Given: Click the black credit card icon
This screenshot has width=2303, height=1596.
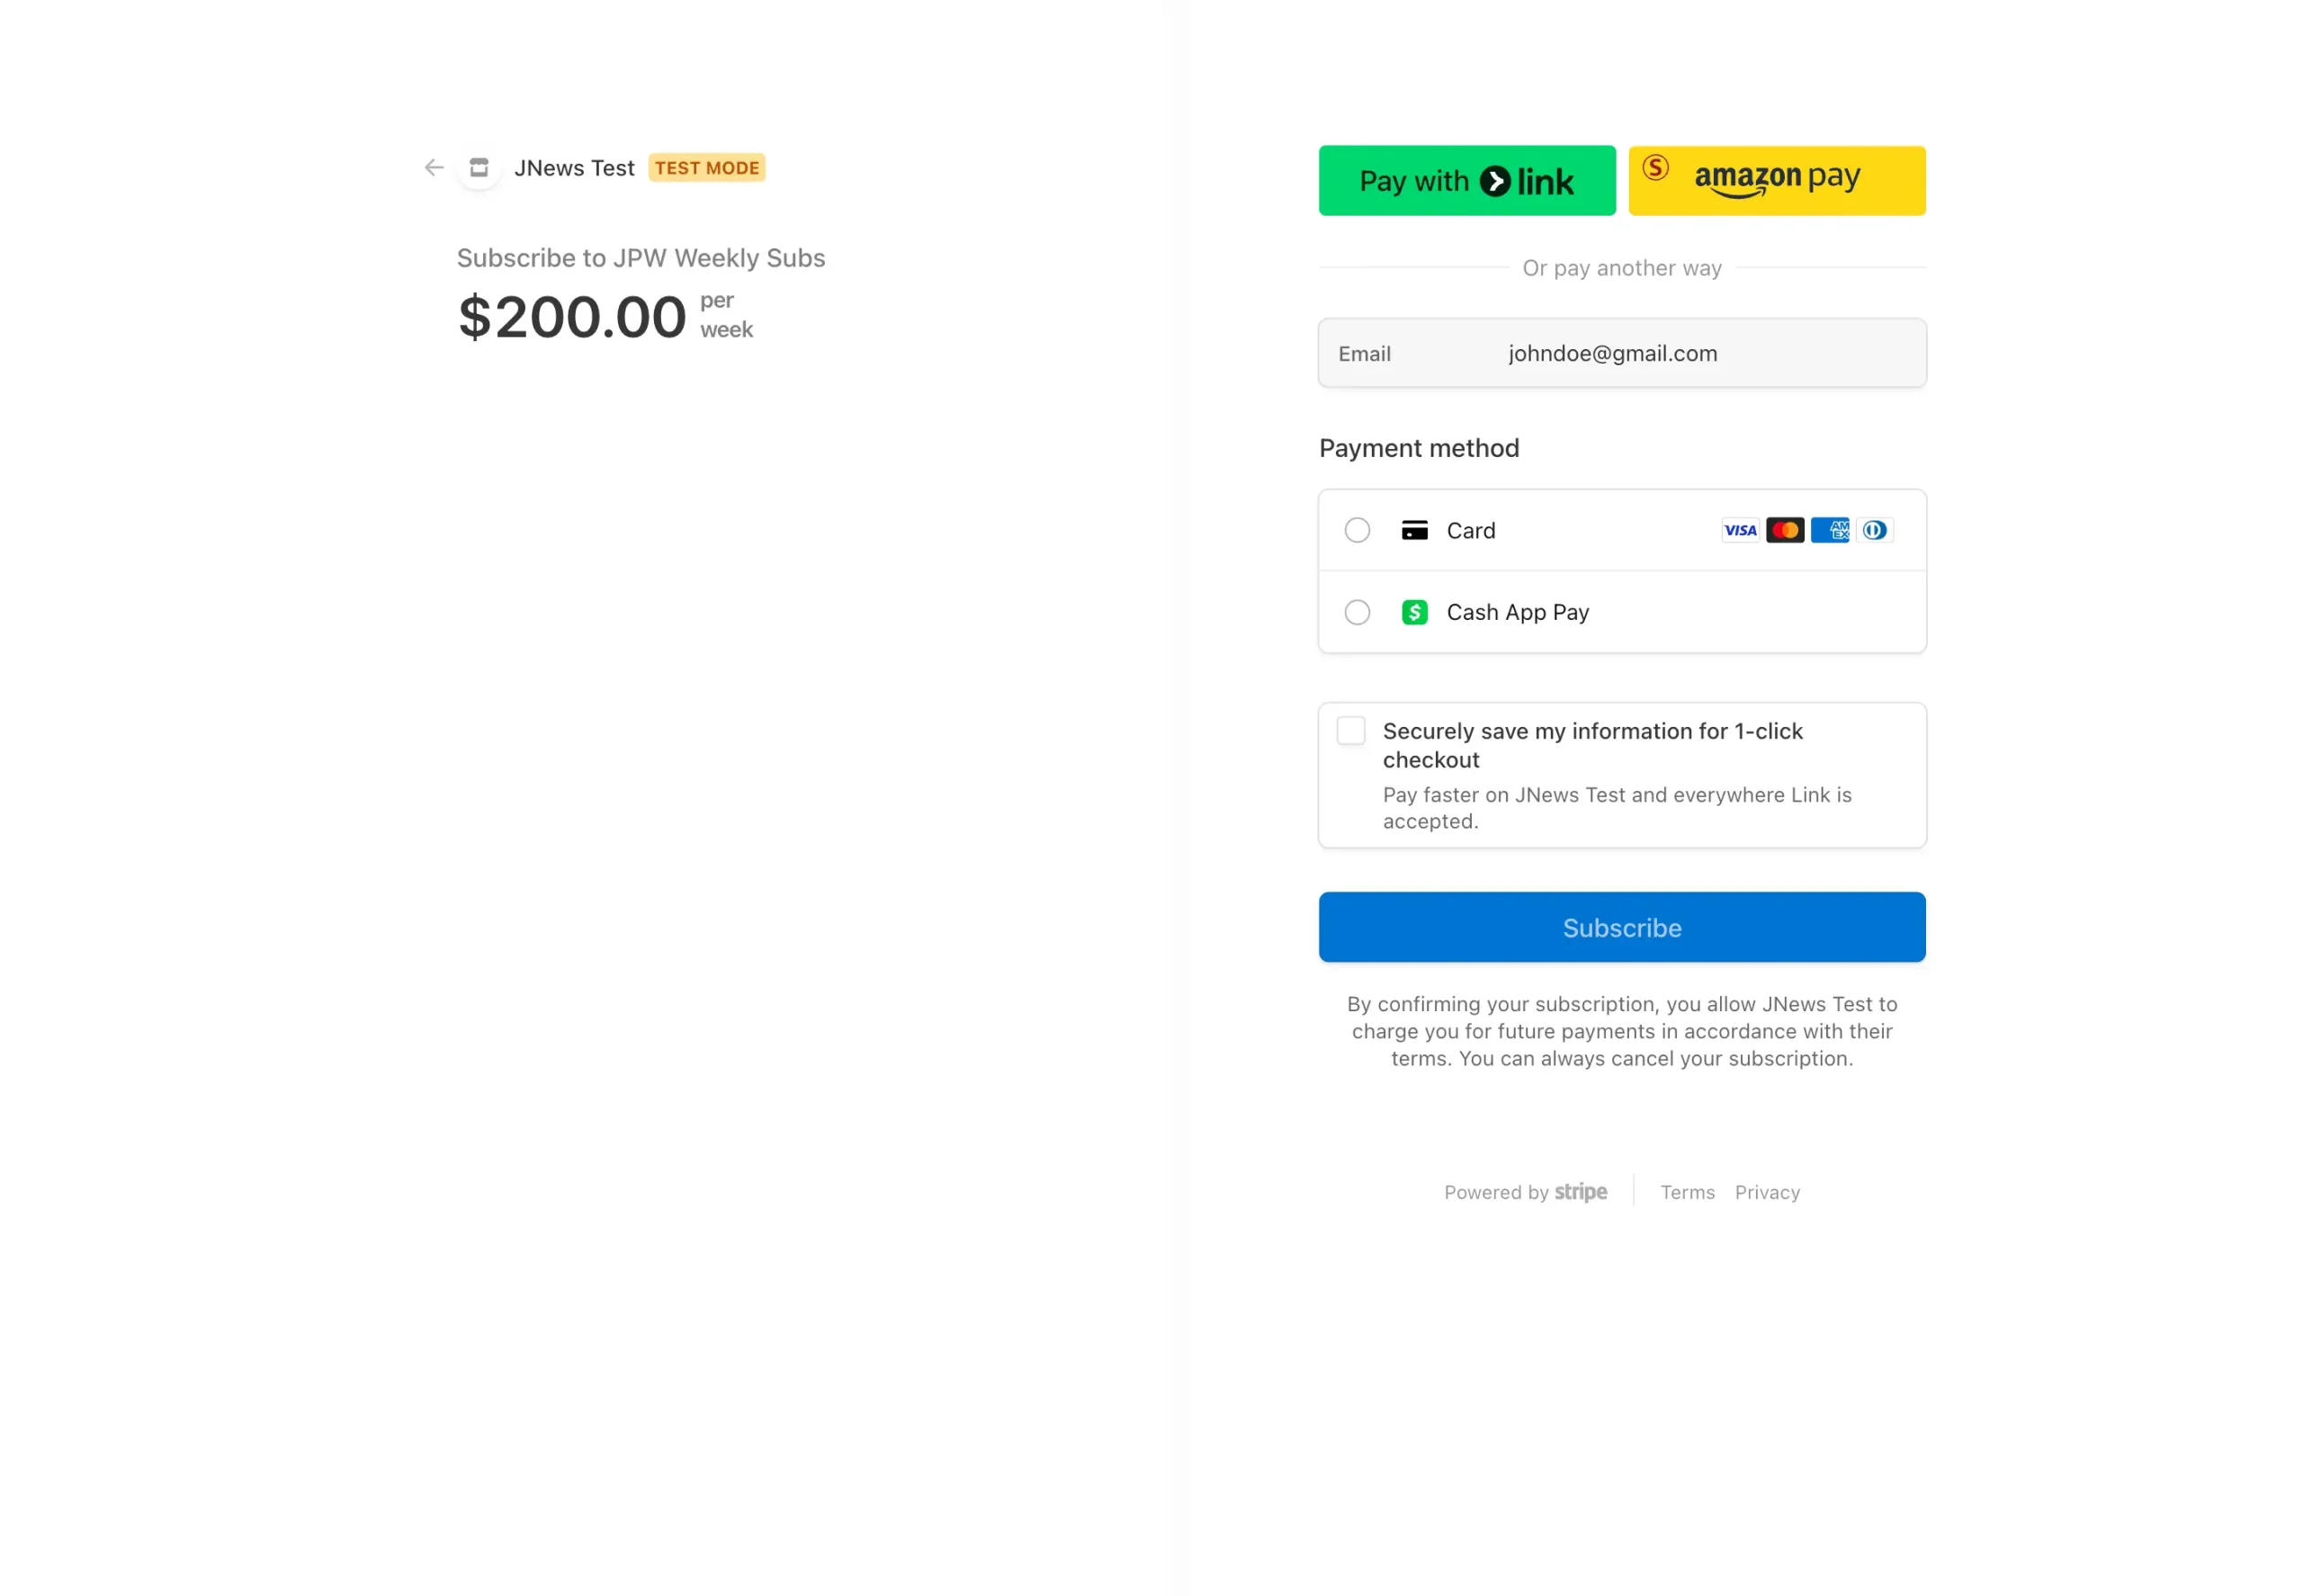Looking at the screenshot, I should 1414,530.
